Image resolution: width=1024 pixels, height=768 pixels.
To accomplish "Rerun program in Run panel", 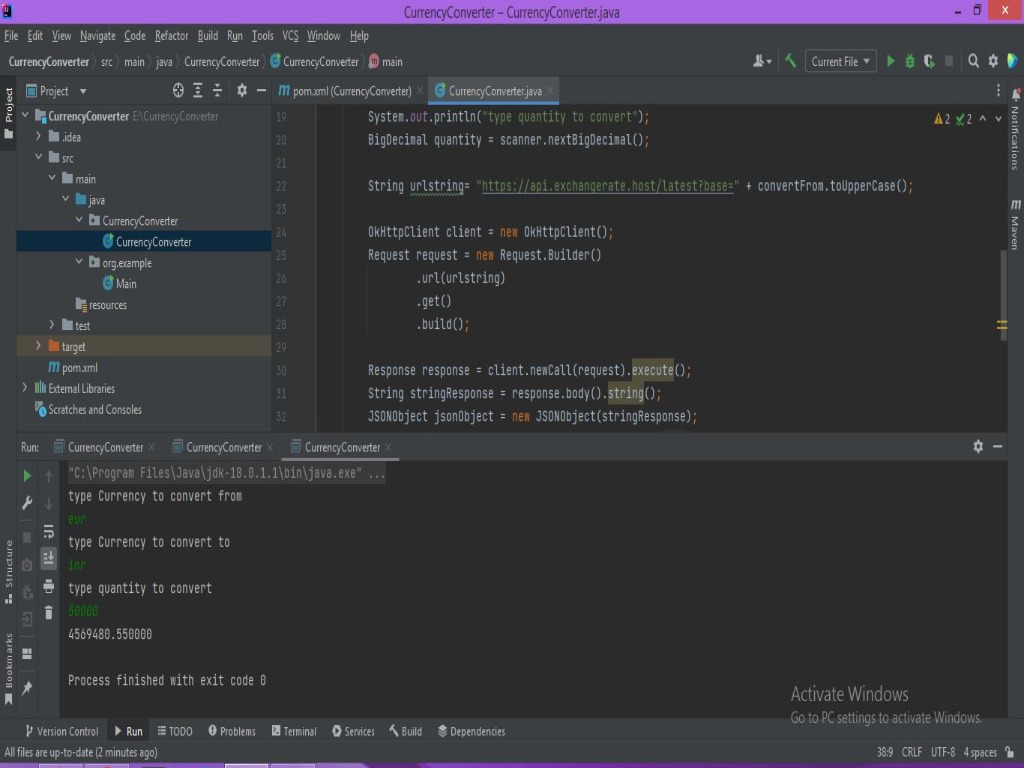I will 27,476.
